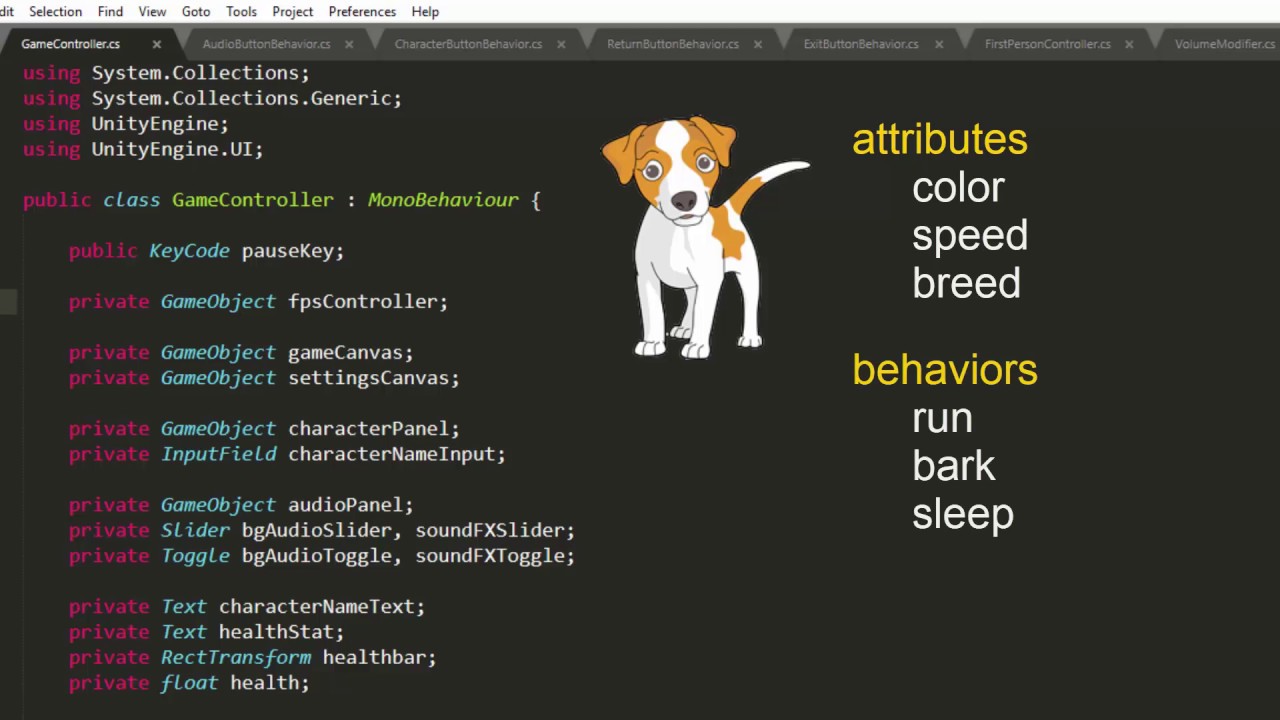This screenshot has width=1280, height=720.
Task: Open the Goto menu
Action: (196, 11)
